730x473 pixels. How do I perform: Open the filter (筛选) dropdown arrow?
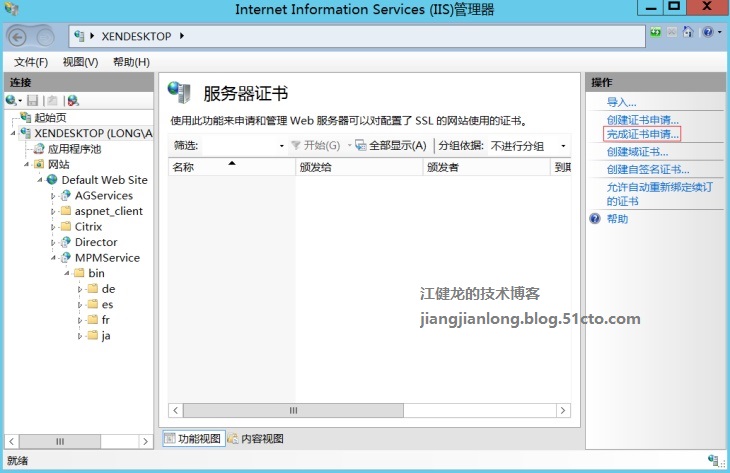pyautogui.click(x=282, y=146)
